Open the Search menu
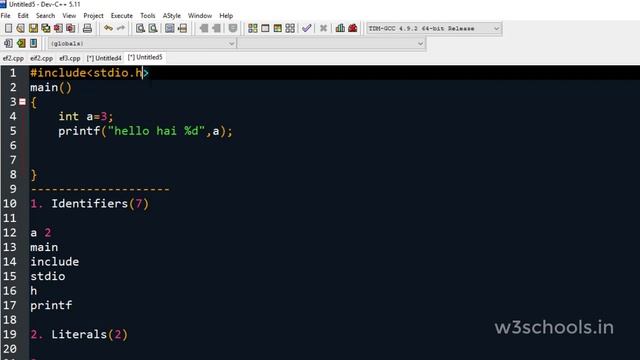Viewport: 640px width, 360px height. (x=45, y=16)
